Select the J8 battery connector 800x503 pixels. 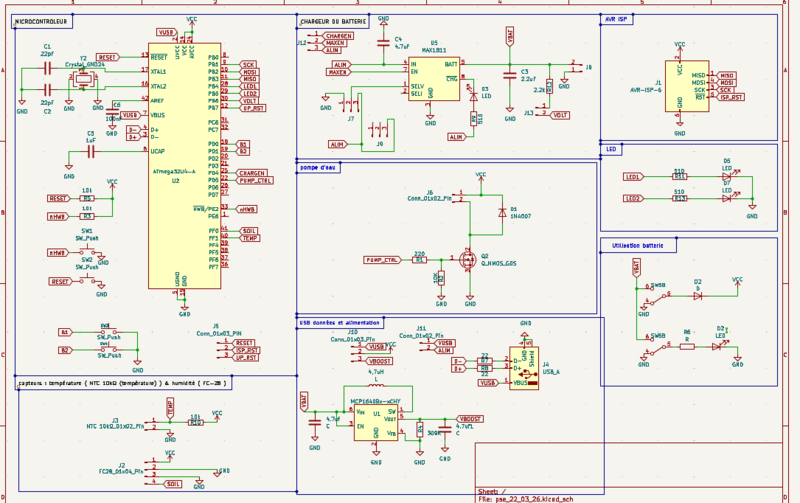(577, 66)
